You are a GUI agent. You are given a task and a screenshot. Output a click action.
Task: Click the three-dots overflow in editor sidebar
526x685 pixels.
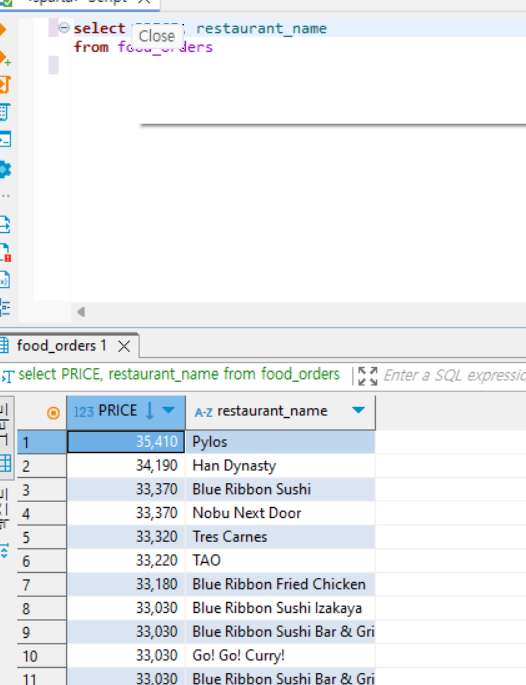5,196
